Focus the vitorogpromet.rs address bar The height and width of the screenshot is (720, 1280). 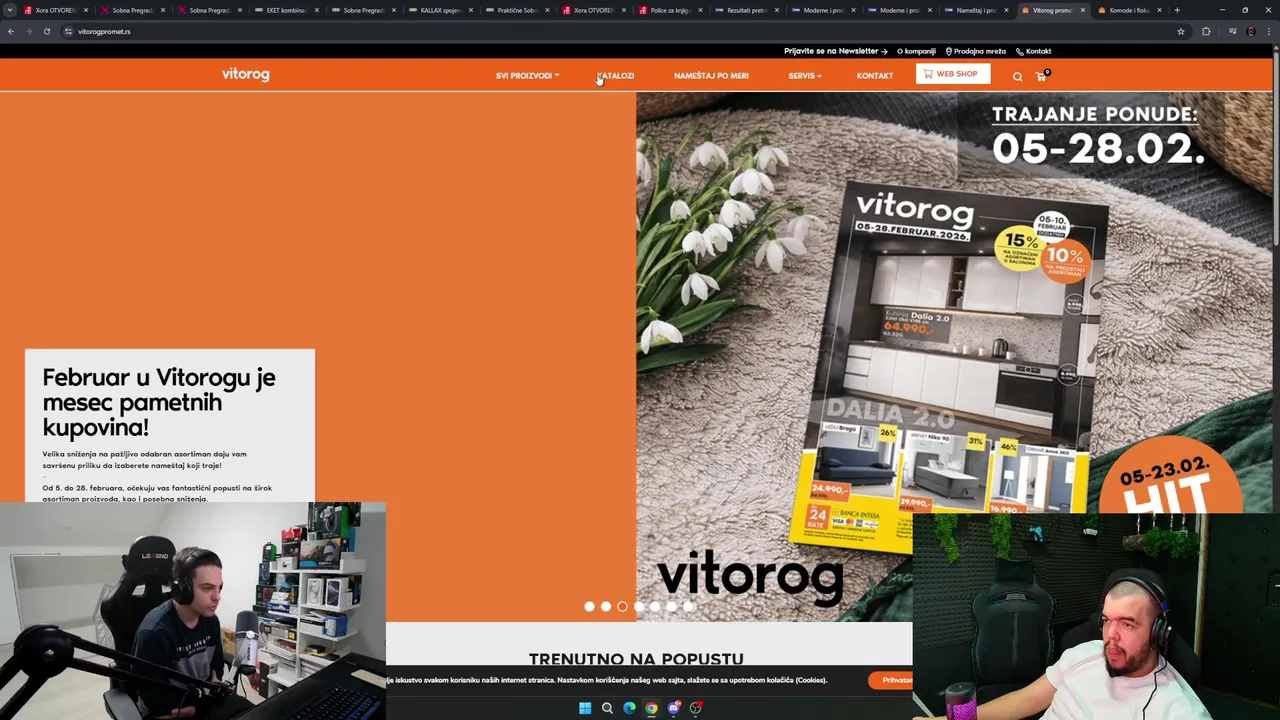(x=620, y=31)
